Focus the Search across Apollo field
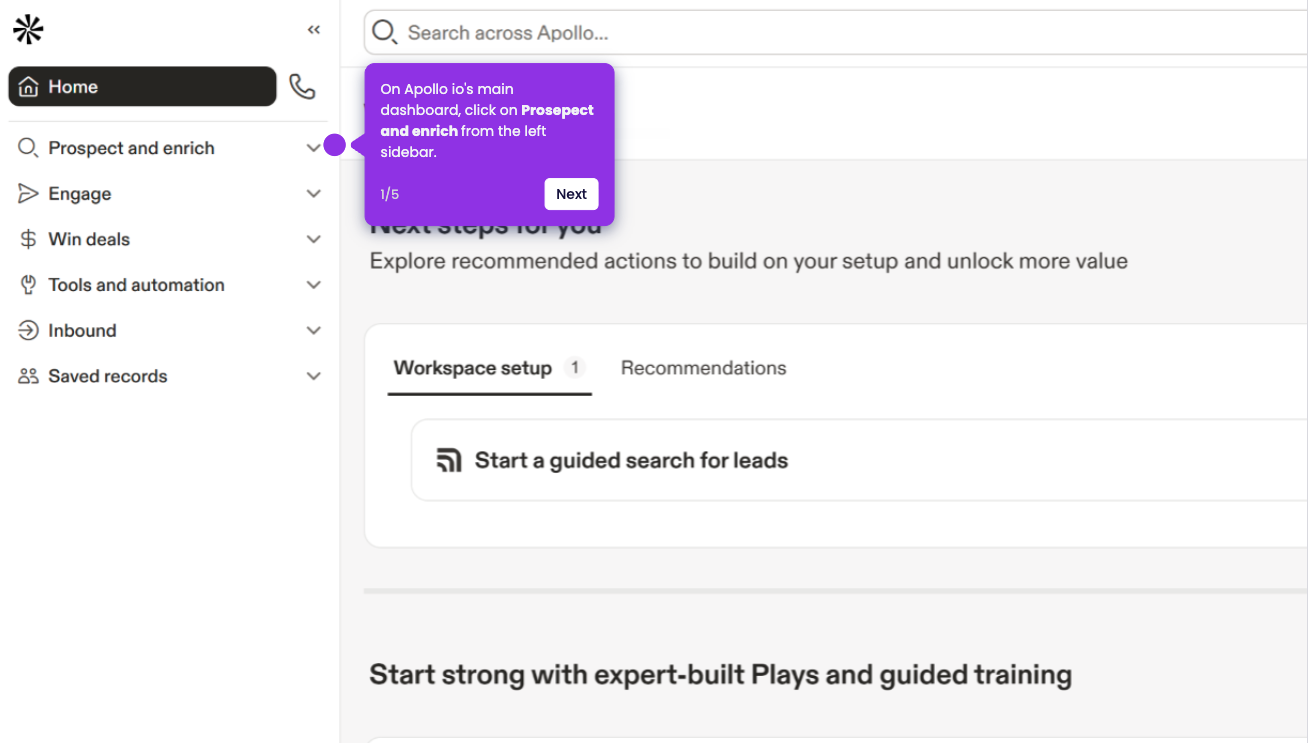This screenshot has height=743, width=1308. coord(836,33)
